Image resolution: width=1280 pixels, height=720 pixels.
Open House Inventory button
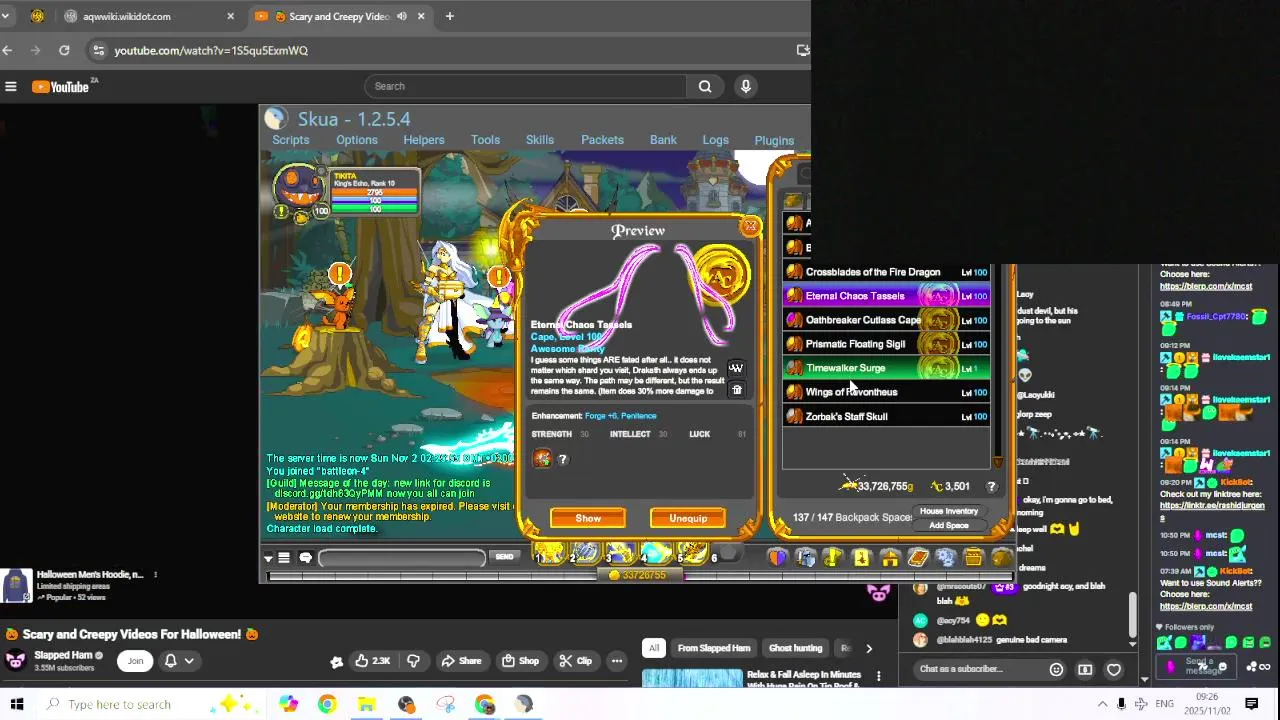(x=949, y=511)
